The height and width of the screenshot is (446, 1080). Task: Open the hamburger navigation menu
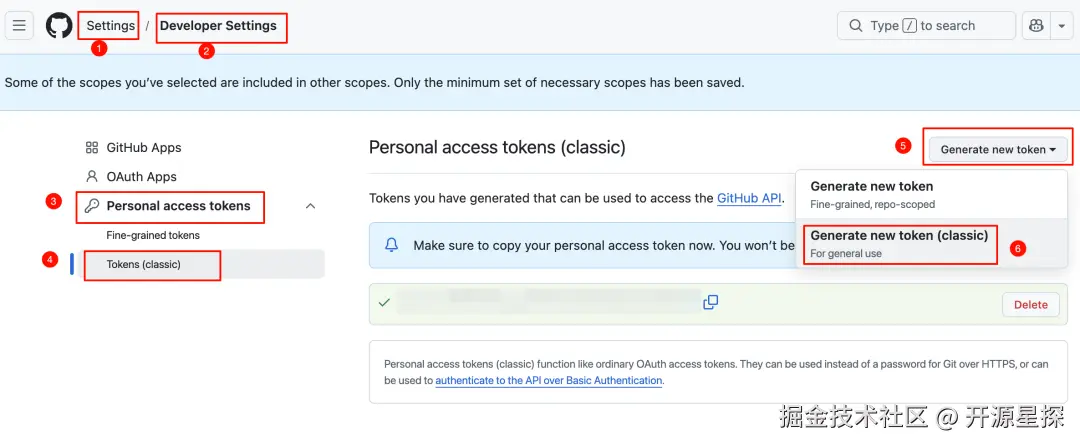[x=20, y=26]
